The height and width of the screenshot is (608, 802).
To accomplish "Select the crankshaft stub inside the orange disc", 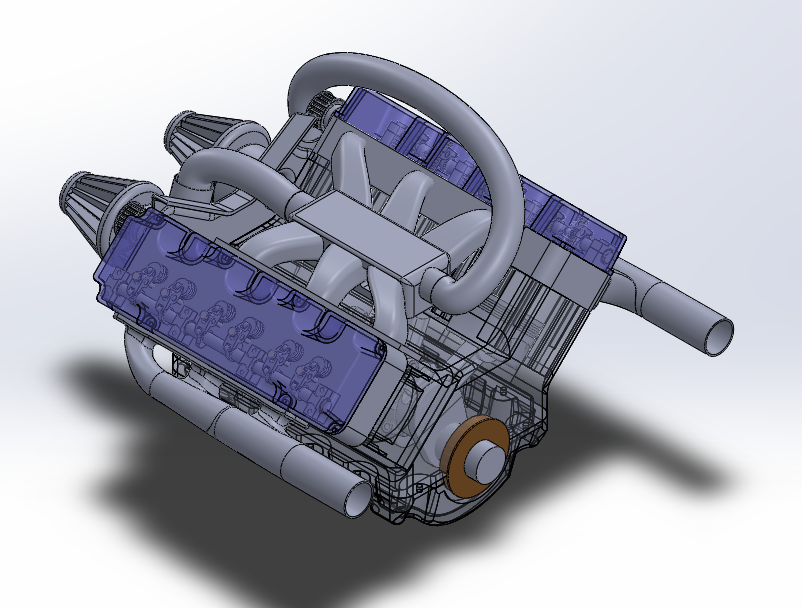I will 484,461.
